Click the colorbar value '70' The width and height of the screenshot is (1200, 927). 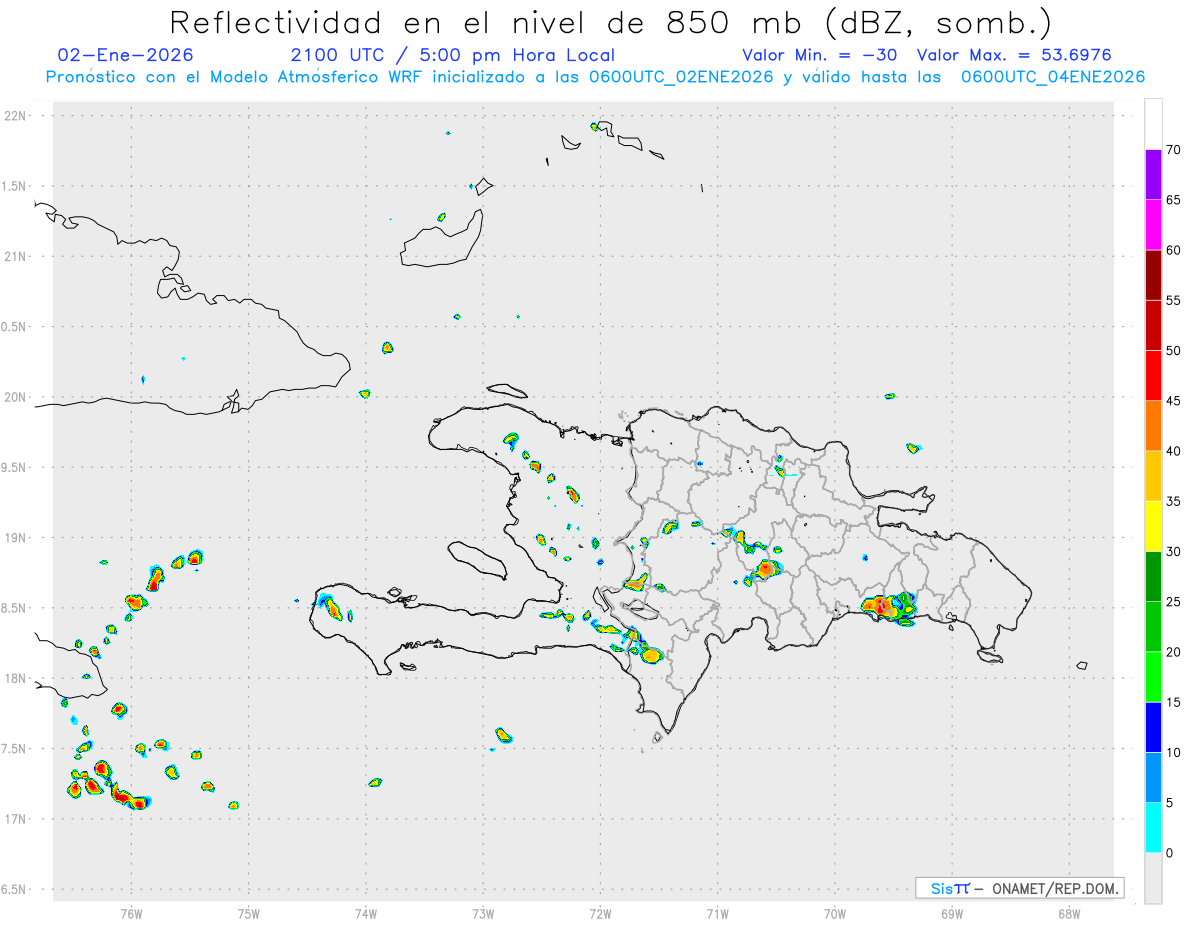point(1174,150)
